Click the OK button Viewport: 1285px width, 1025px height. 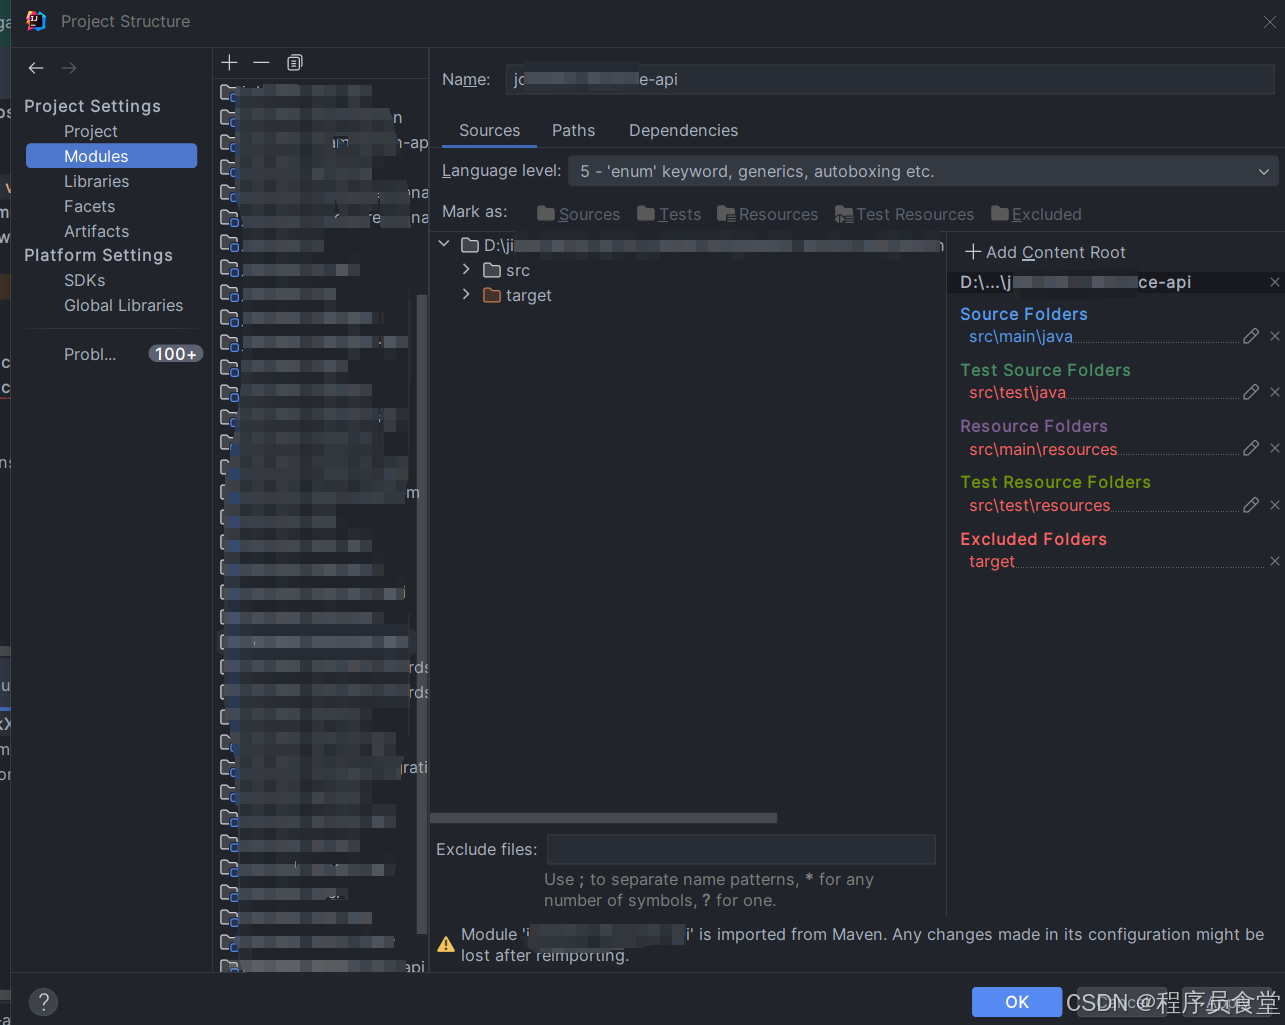click(x=1016, y=1001)
